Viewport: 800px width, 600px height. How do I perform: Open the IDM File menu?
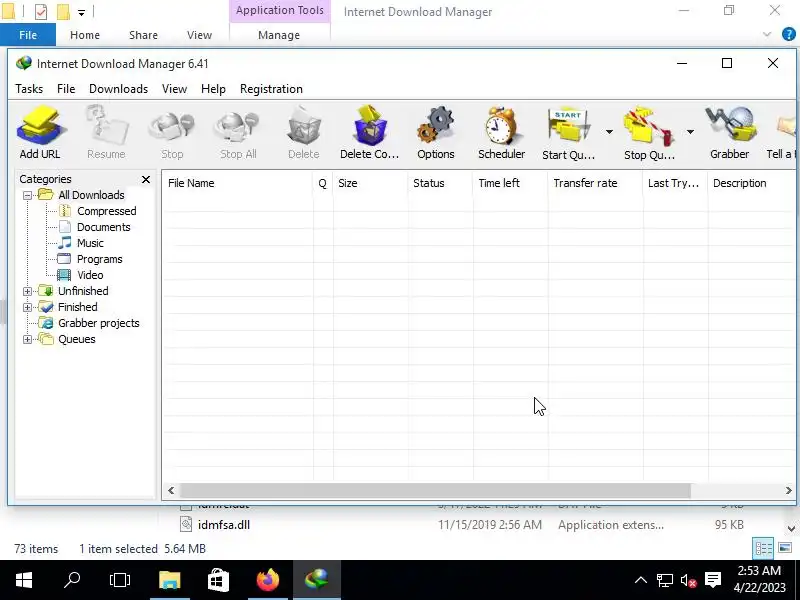(66, 89)
